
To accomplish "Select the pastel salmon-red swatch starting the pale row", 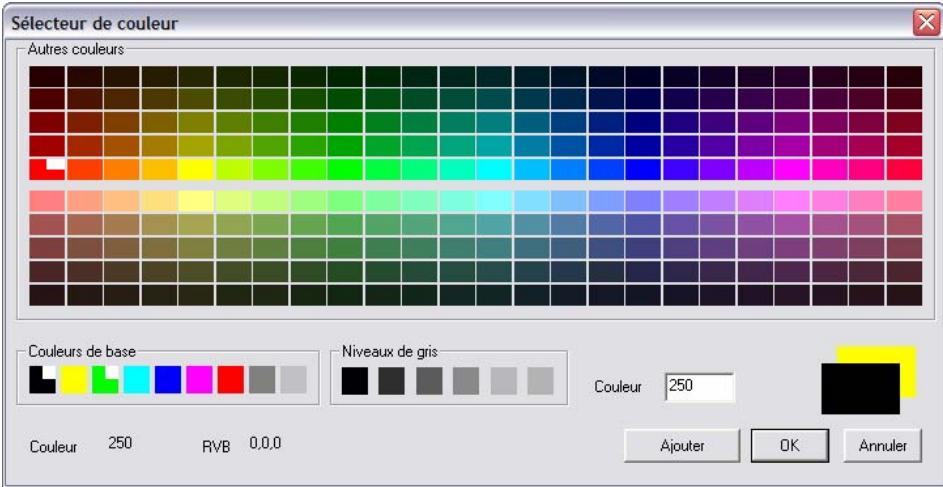I will click(x=48, y=201).
